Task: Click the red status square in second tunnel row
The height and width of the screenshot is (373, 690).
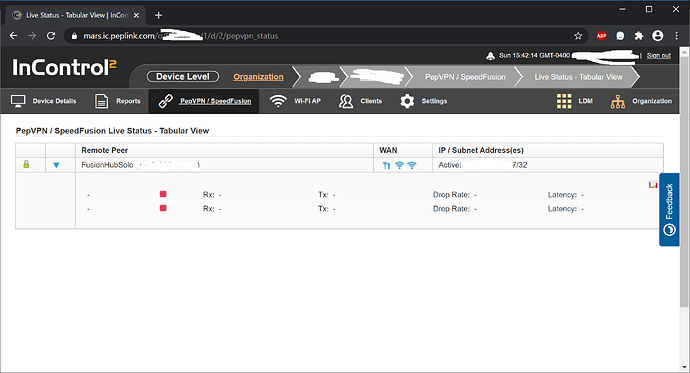Action: pyautogui.click(x=163, y=208)
